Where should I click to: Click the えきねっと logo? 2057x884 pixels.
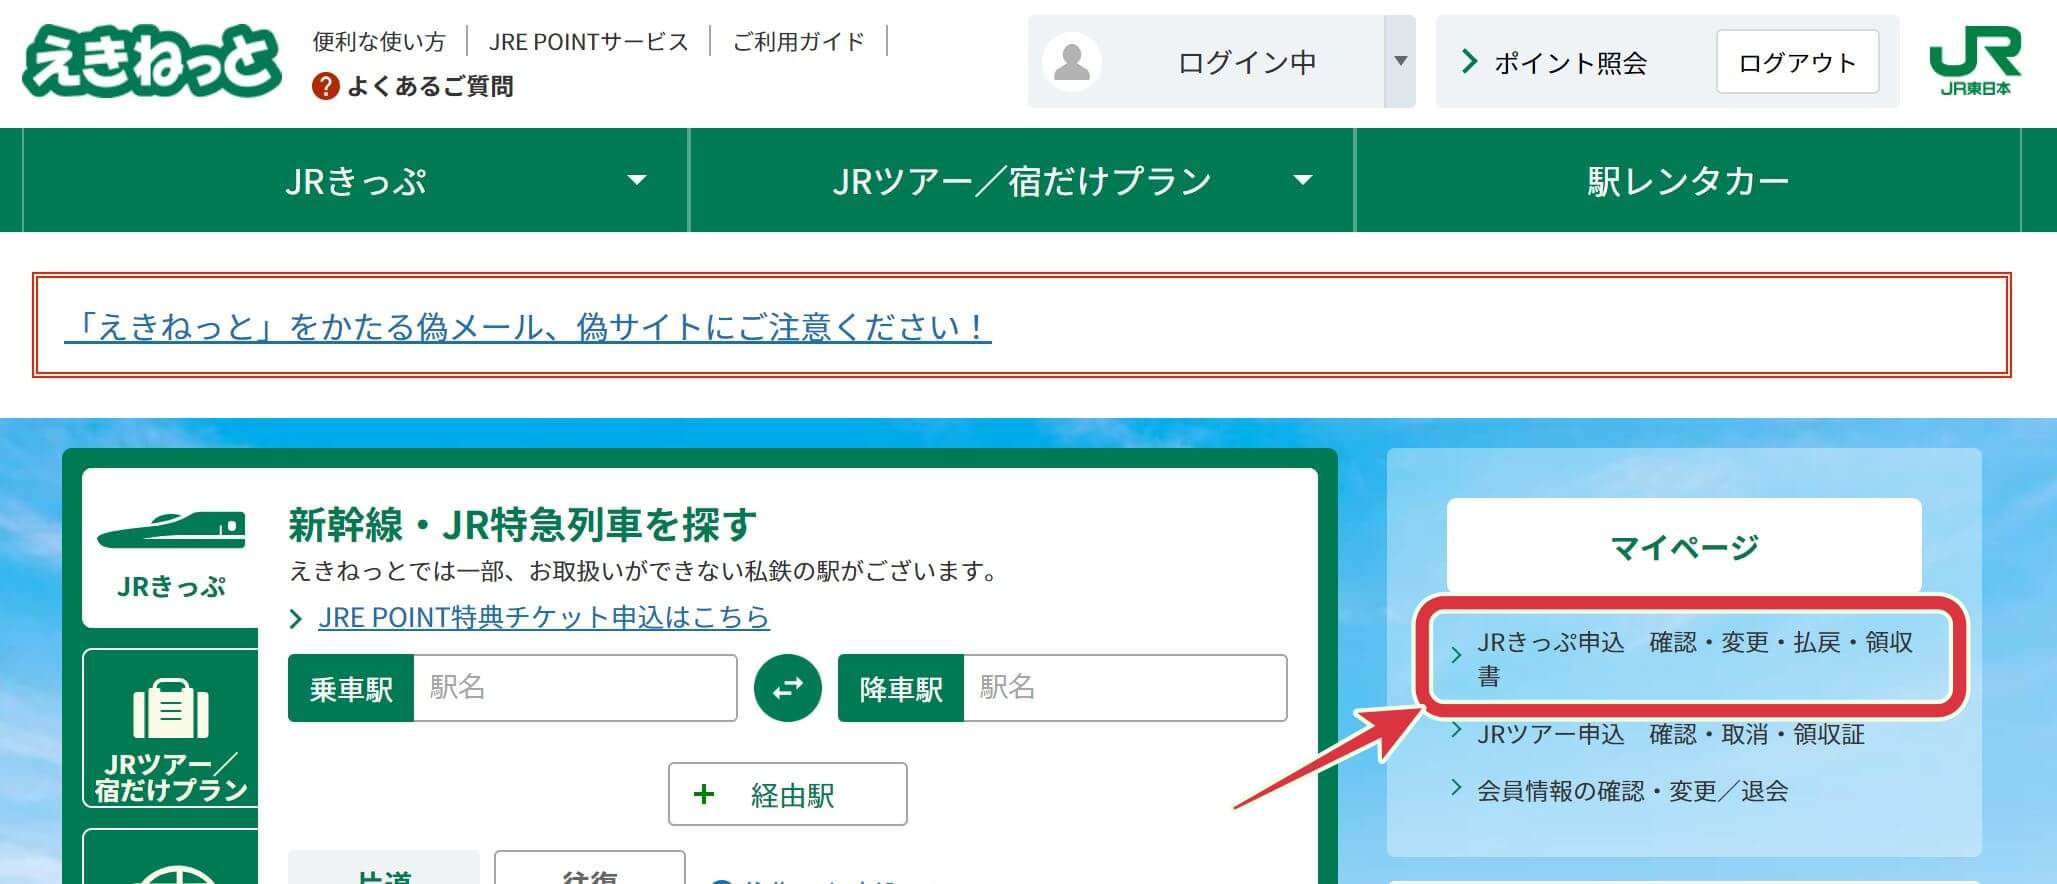(152, 61)
